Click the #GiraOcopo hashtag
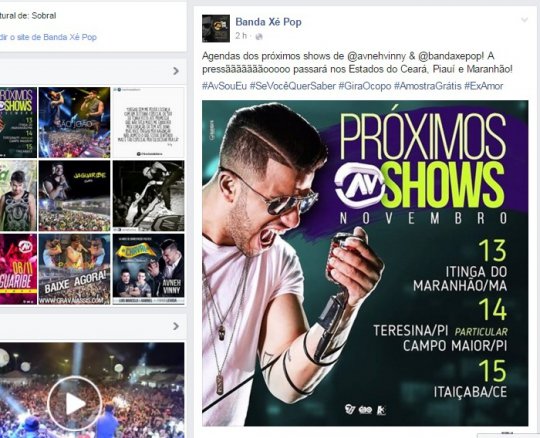This screenshot has width=540, height=438. point(365,86)
